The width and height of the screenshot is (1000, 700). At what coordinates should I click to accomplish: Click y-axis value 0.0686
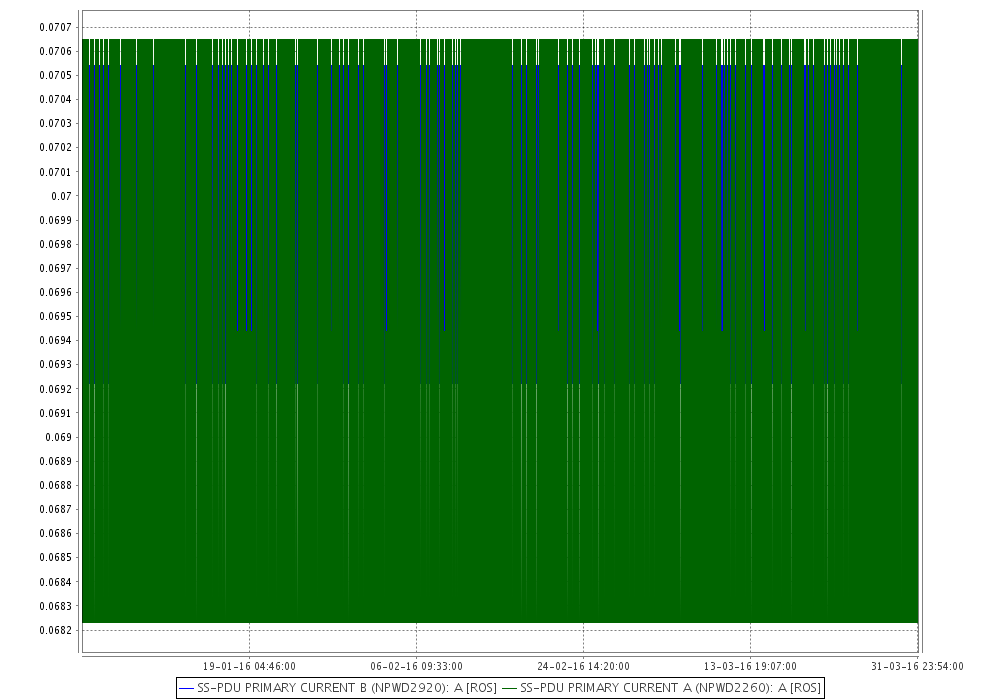pyautogui.click(x=55, y=534)
